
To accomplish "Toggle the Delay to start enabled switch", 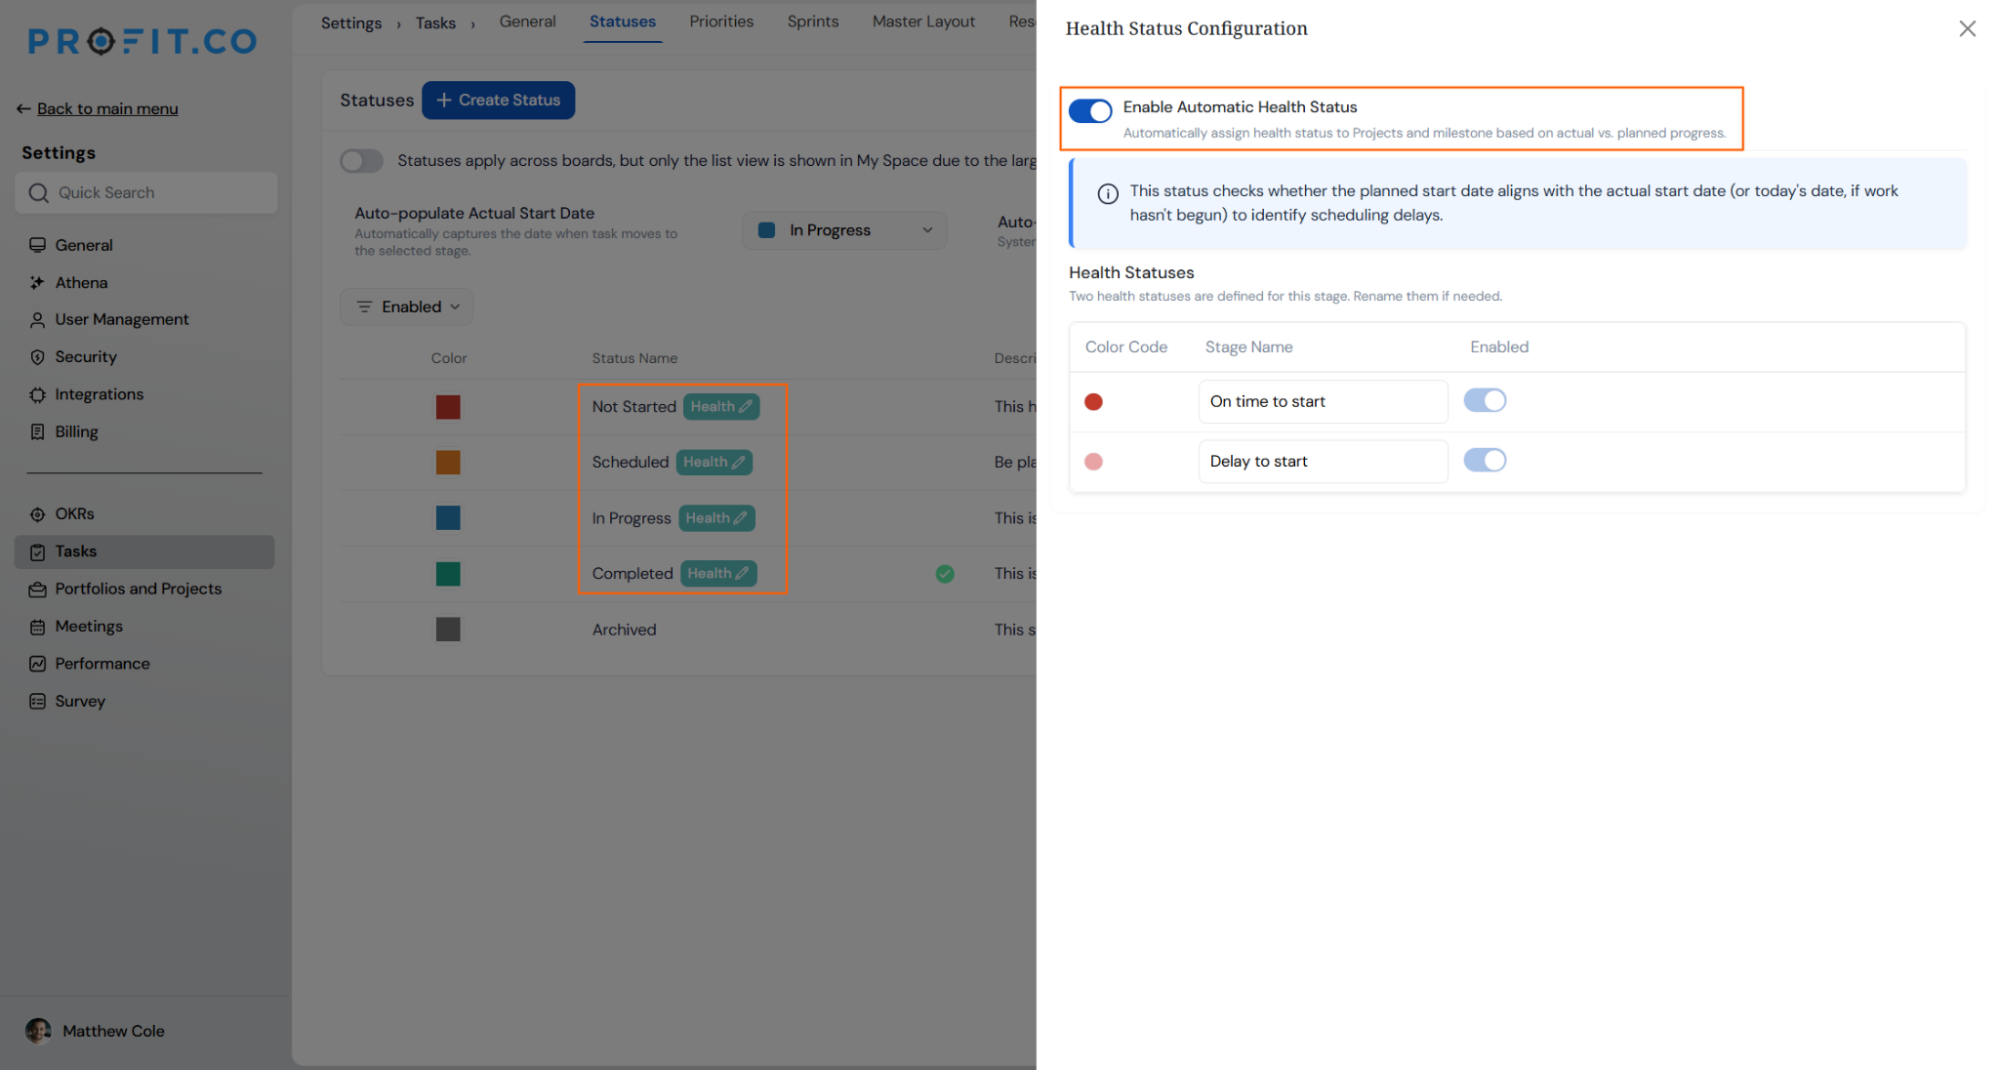I will tap(1484, 460).
